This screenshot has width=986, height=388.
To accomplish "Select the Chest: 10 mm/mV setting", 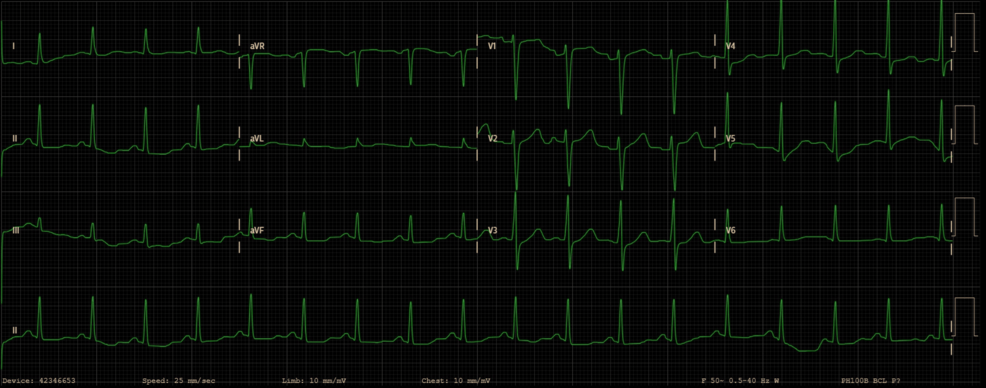I will pos(457,381).
